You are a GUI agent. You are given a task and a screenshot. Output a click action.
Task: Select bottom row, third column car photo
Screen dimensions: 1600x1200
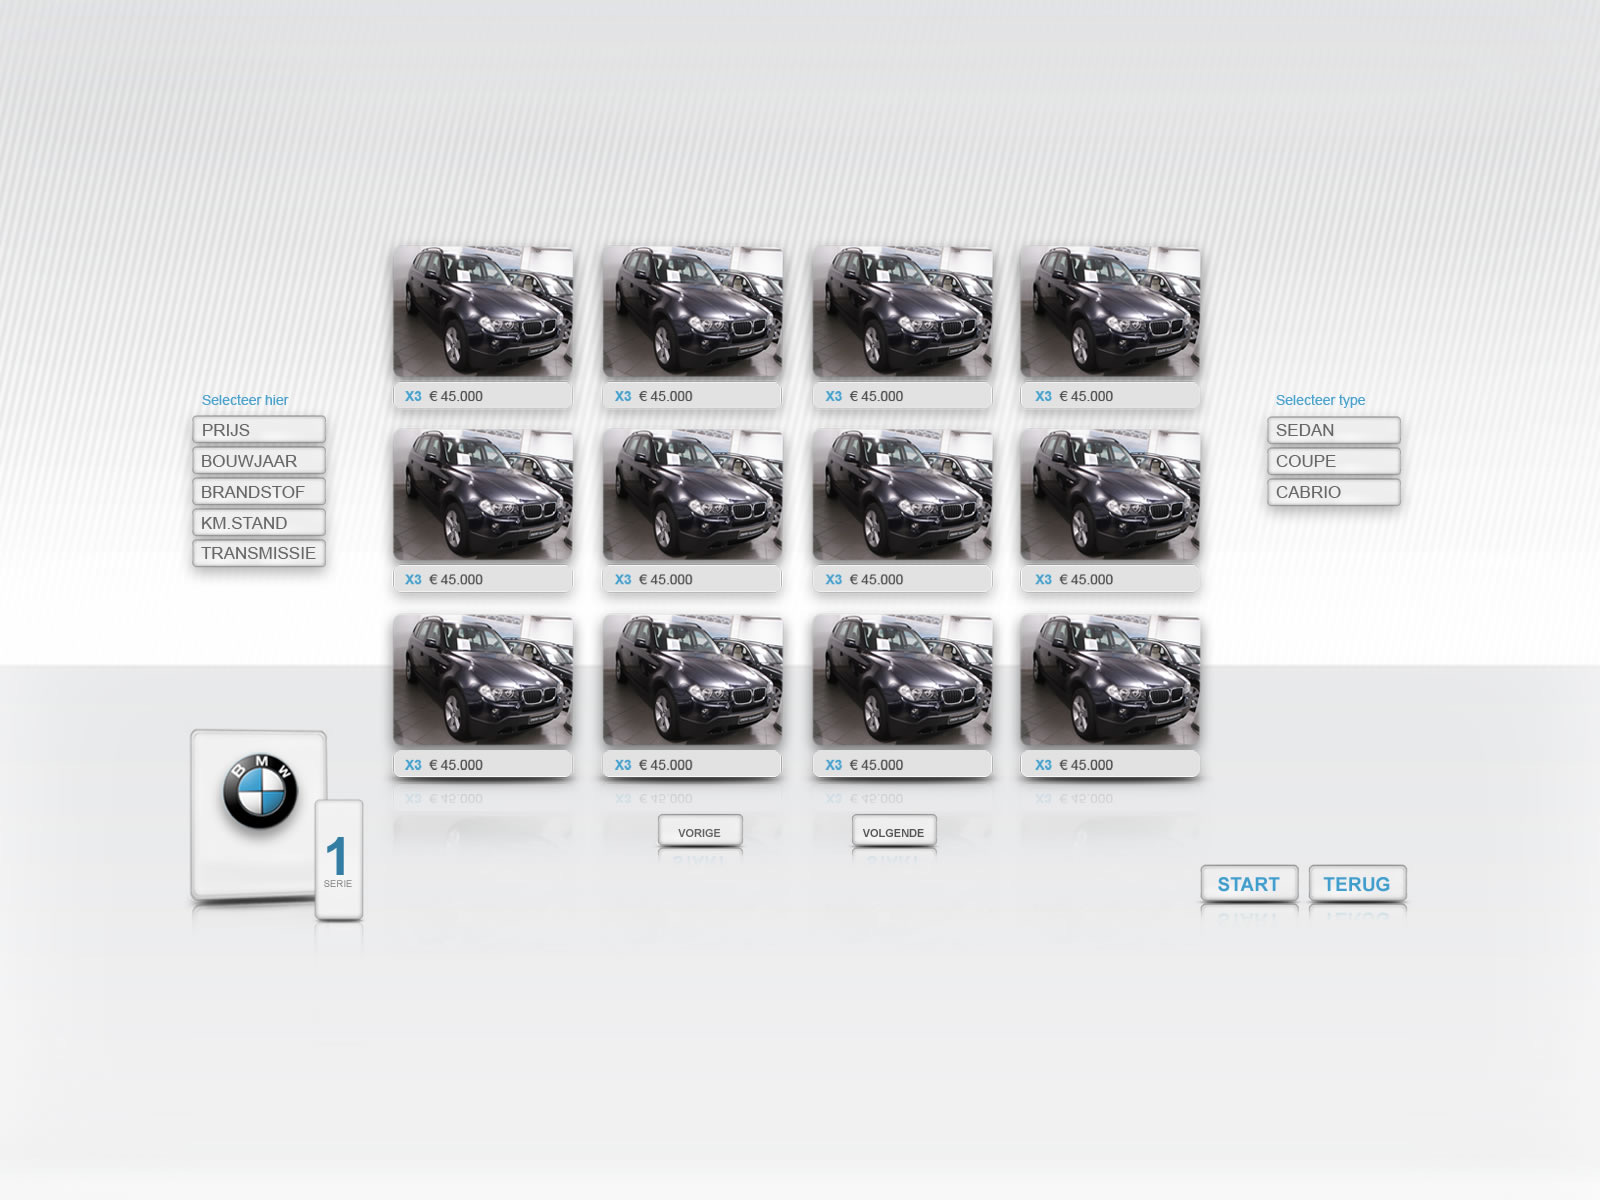click(x=902, y=680)
